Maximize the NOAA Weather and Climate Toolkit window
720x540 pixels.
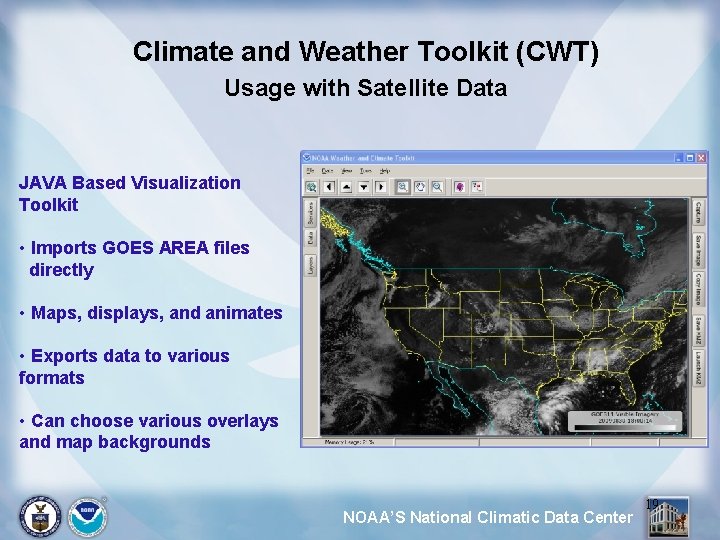pos(690,158)
